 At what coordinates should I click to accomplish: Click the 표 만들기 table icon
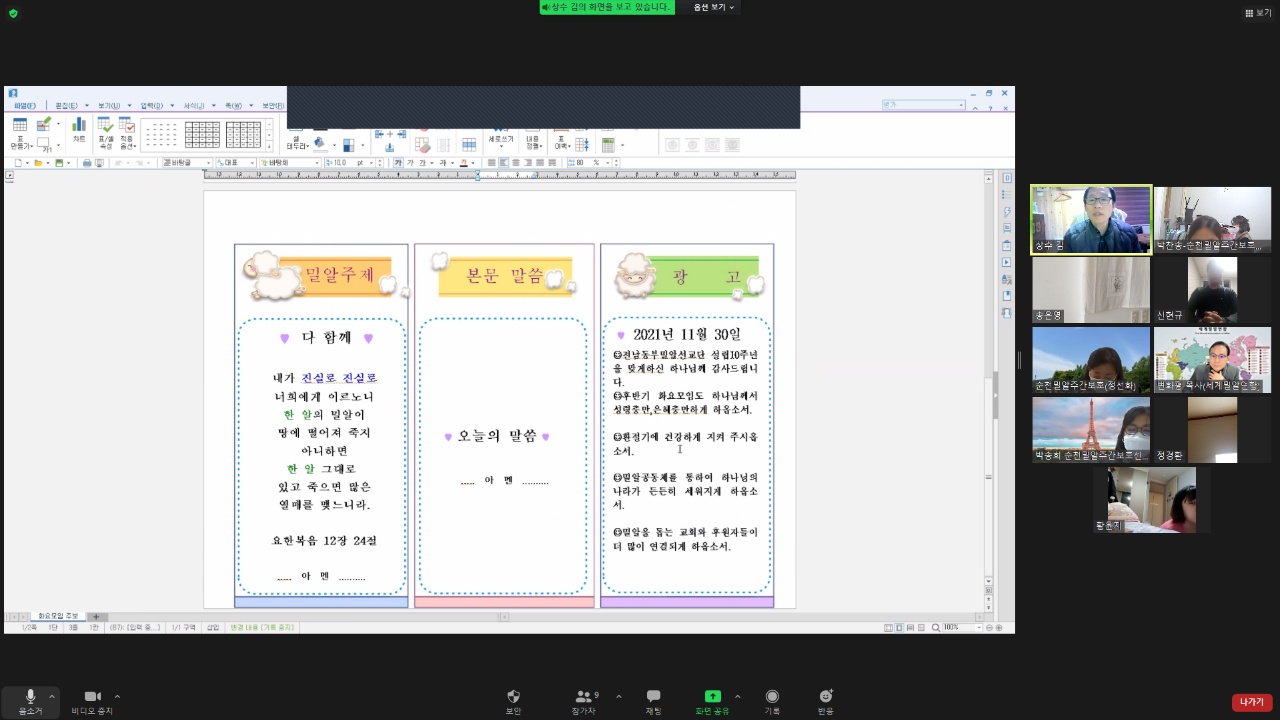[20, 133]
